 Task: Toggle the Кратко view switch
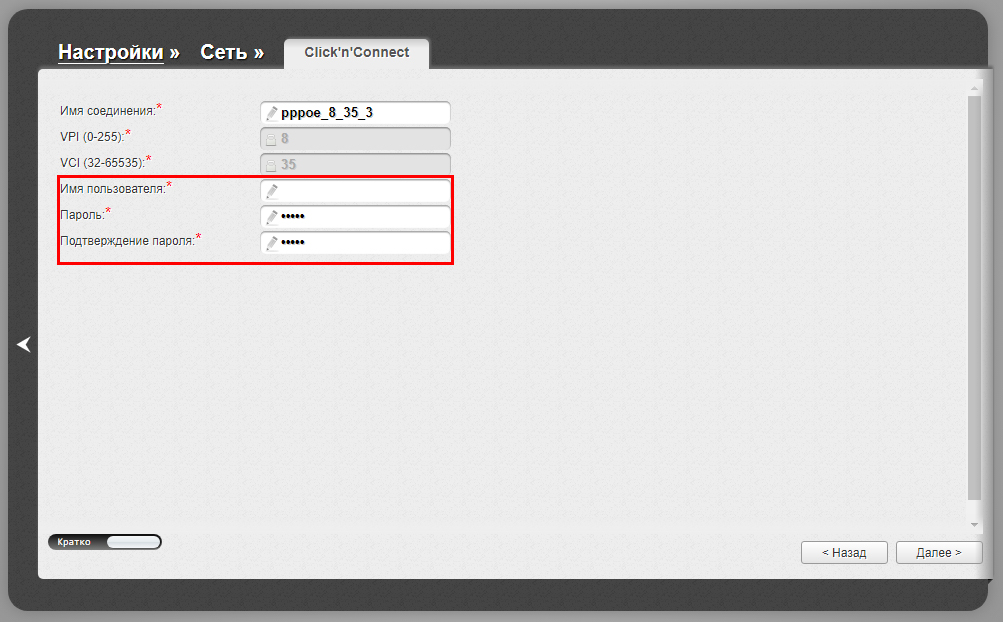pyautogui.click(x=105, y=542)
